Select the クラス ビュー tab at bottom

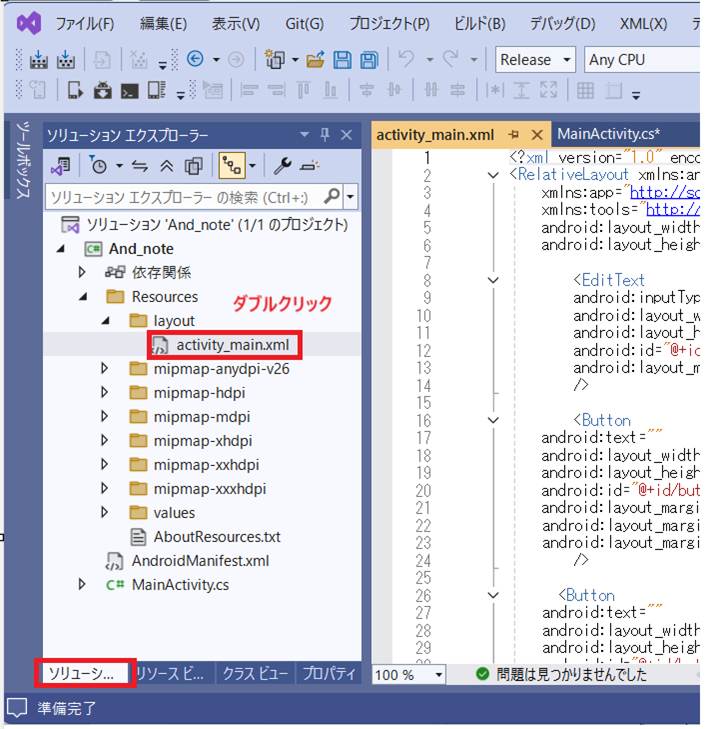tap(256, 674)
